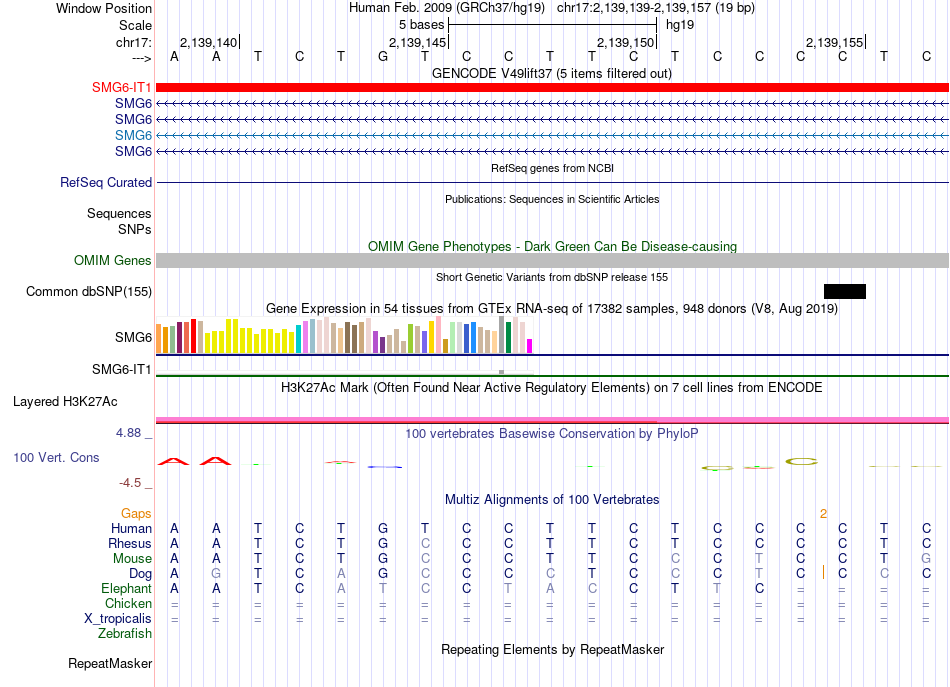
Task: Click the RepeatMasker track label
Action: pyautogui.click(x=110, y=663)
